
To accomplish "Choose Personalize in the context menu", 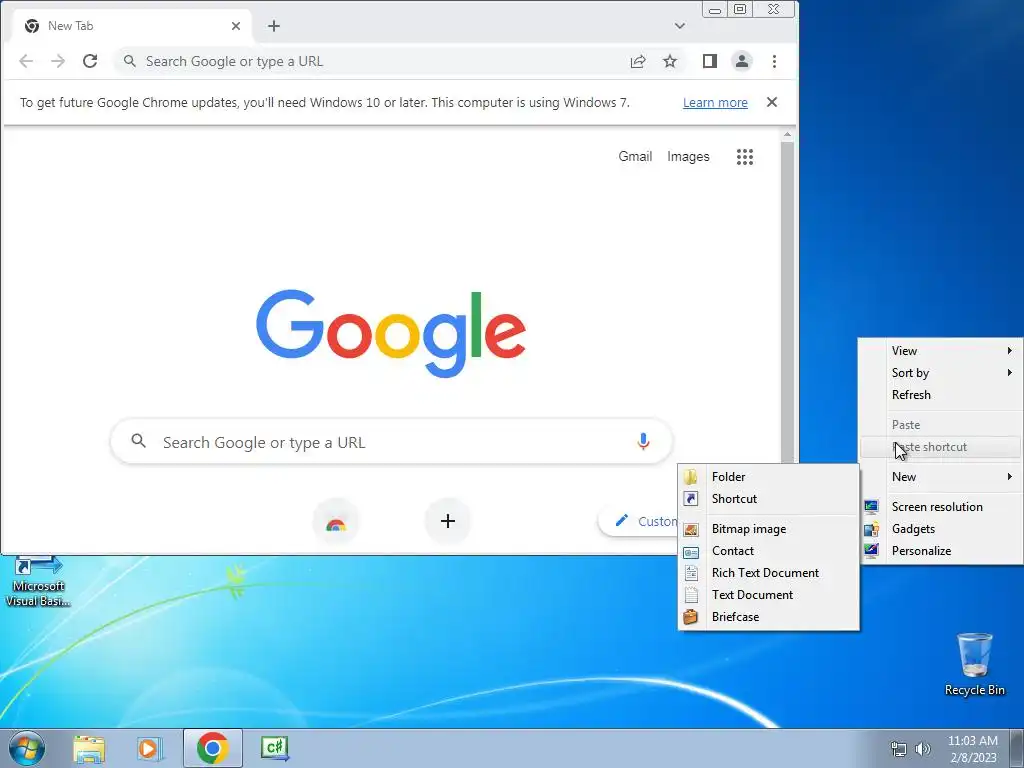I will coord(940,551).
